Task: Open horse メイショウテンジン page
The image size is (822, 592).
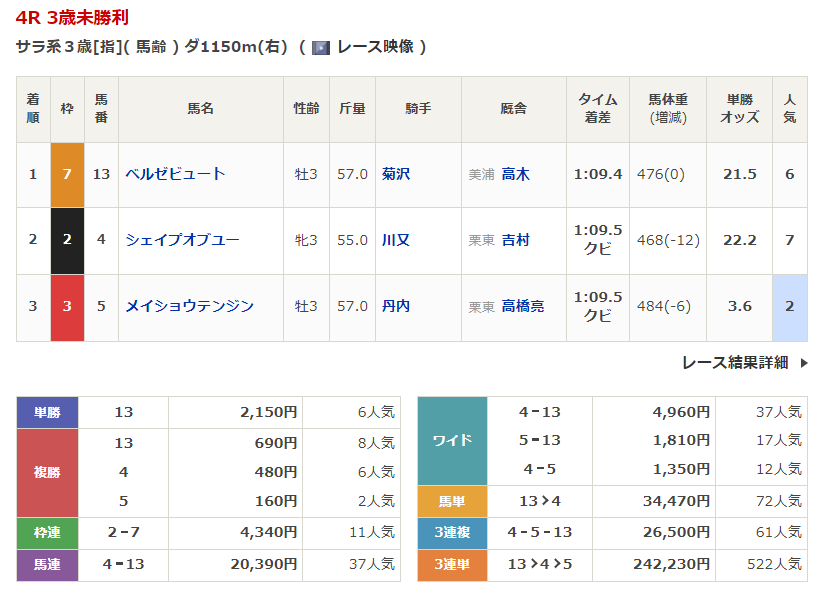Action: pos(189,306)
